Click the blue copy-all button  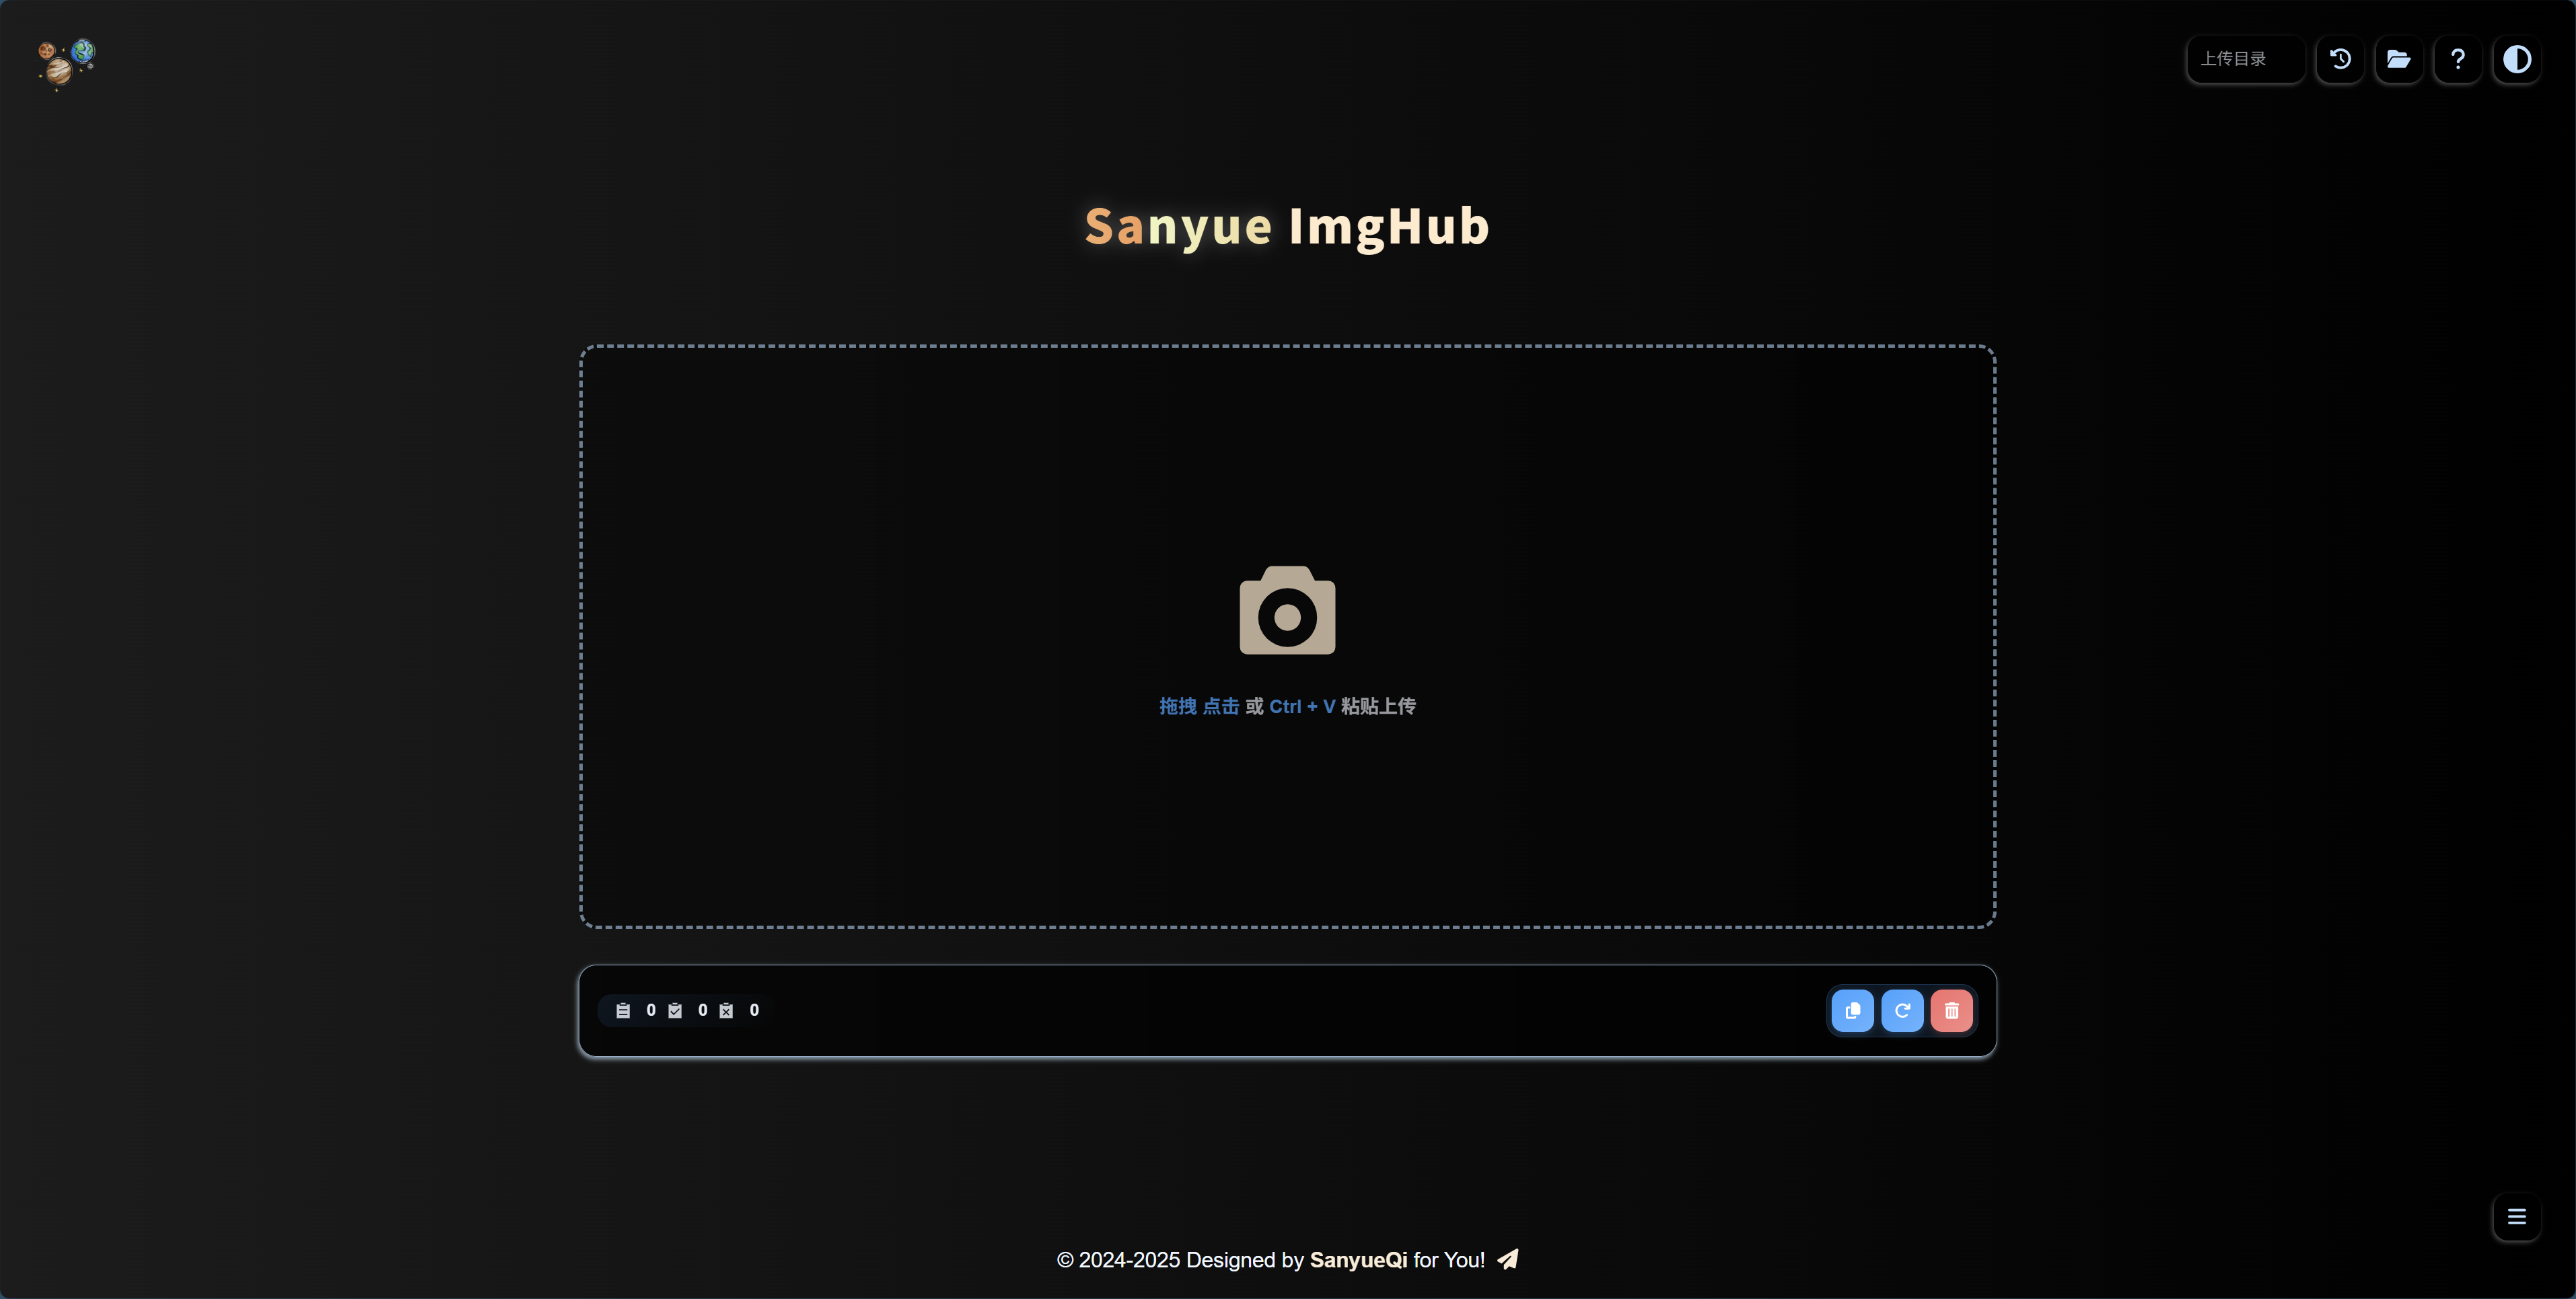[1852, 1010]
